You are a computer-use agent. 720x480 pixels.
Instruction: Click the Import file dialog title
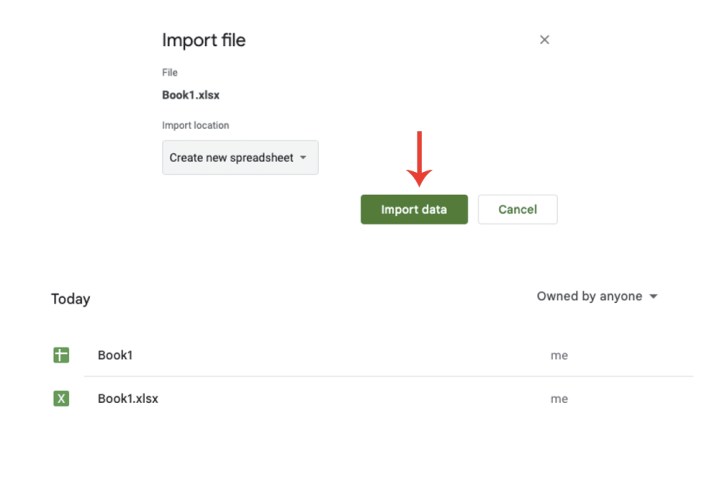coord(204,41)
